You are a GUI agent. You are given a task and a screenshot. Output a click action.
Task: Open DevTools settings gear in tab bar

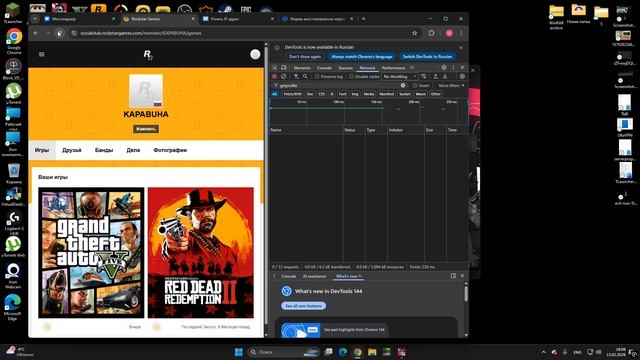coord(444,68)
